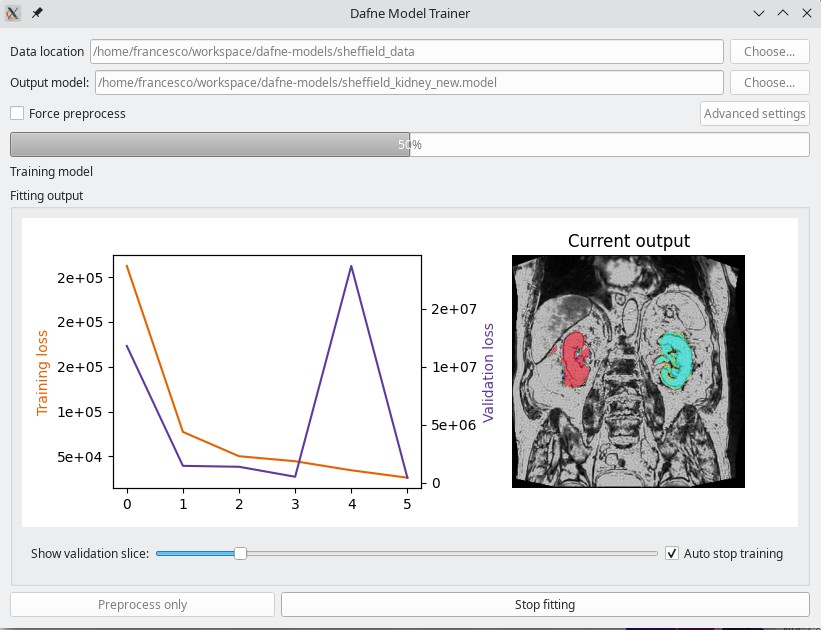821x630 pixels.
Task: Click the Current output kidney image
Action: (x=628, y=371)
